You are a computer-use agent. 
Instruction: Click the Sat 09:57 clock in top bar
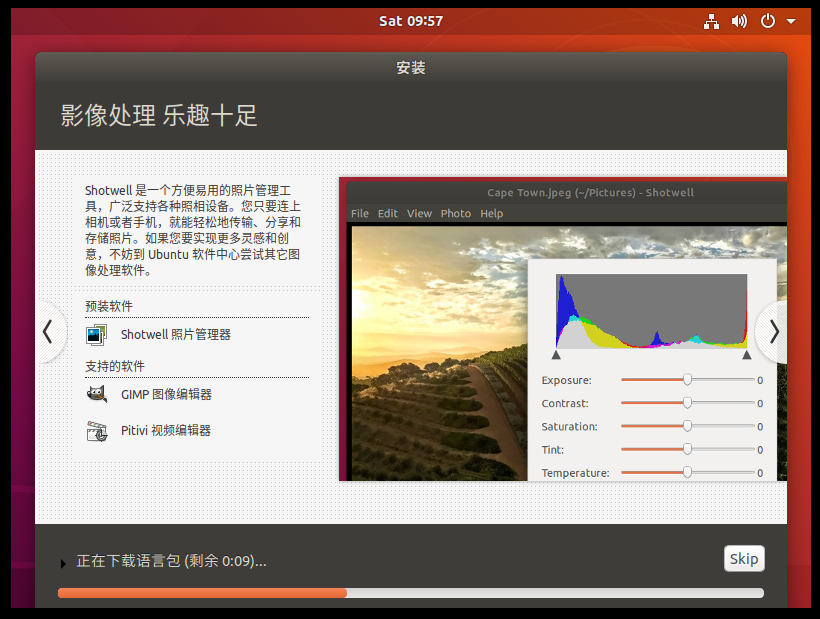click(411, 21)
